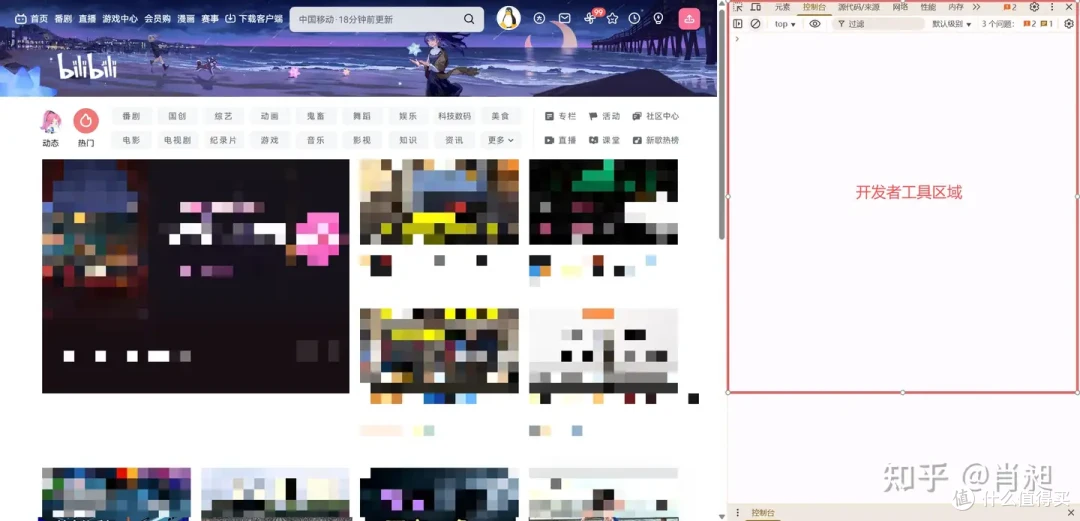Open the large featured carousel video
1080x521 pixels.
click(196, 276)
